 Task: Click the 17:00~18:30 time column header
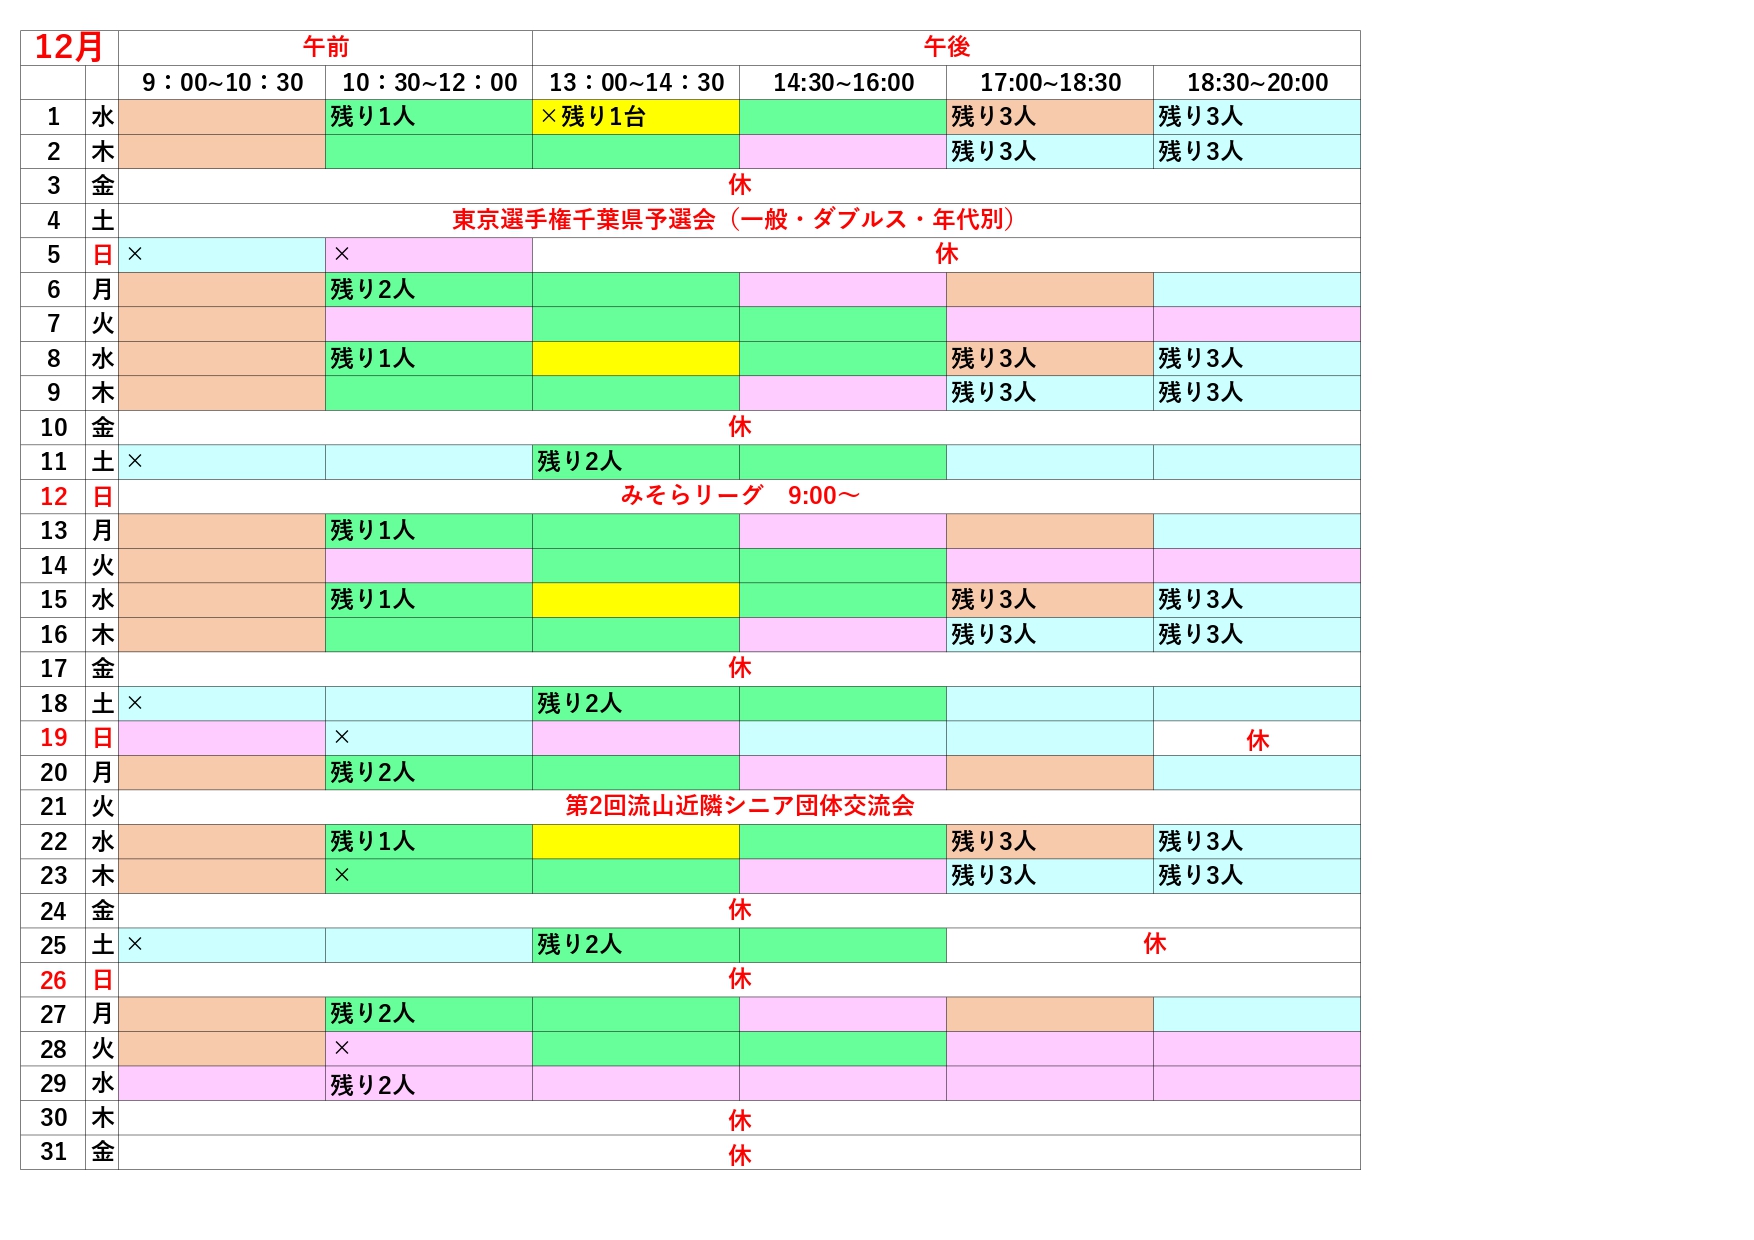coord(1050,82)
